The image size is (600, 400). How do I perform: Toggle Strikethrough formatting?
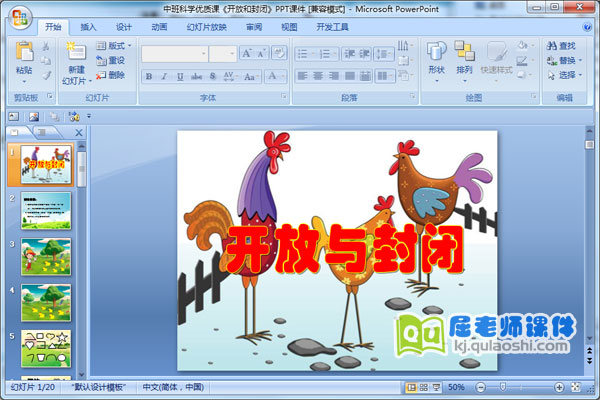coord(196,76)
